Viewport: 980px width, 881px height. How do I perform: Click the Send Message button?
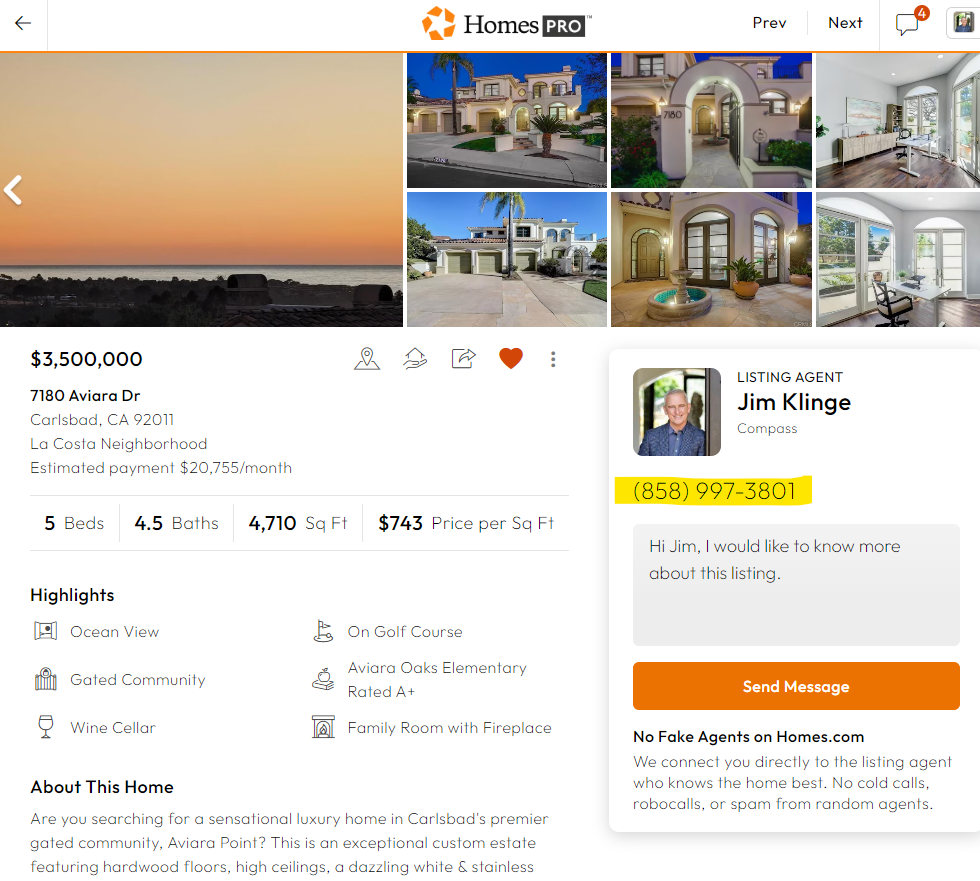click(796, 686)
